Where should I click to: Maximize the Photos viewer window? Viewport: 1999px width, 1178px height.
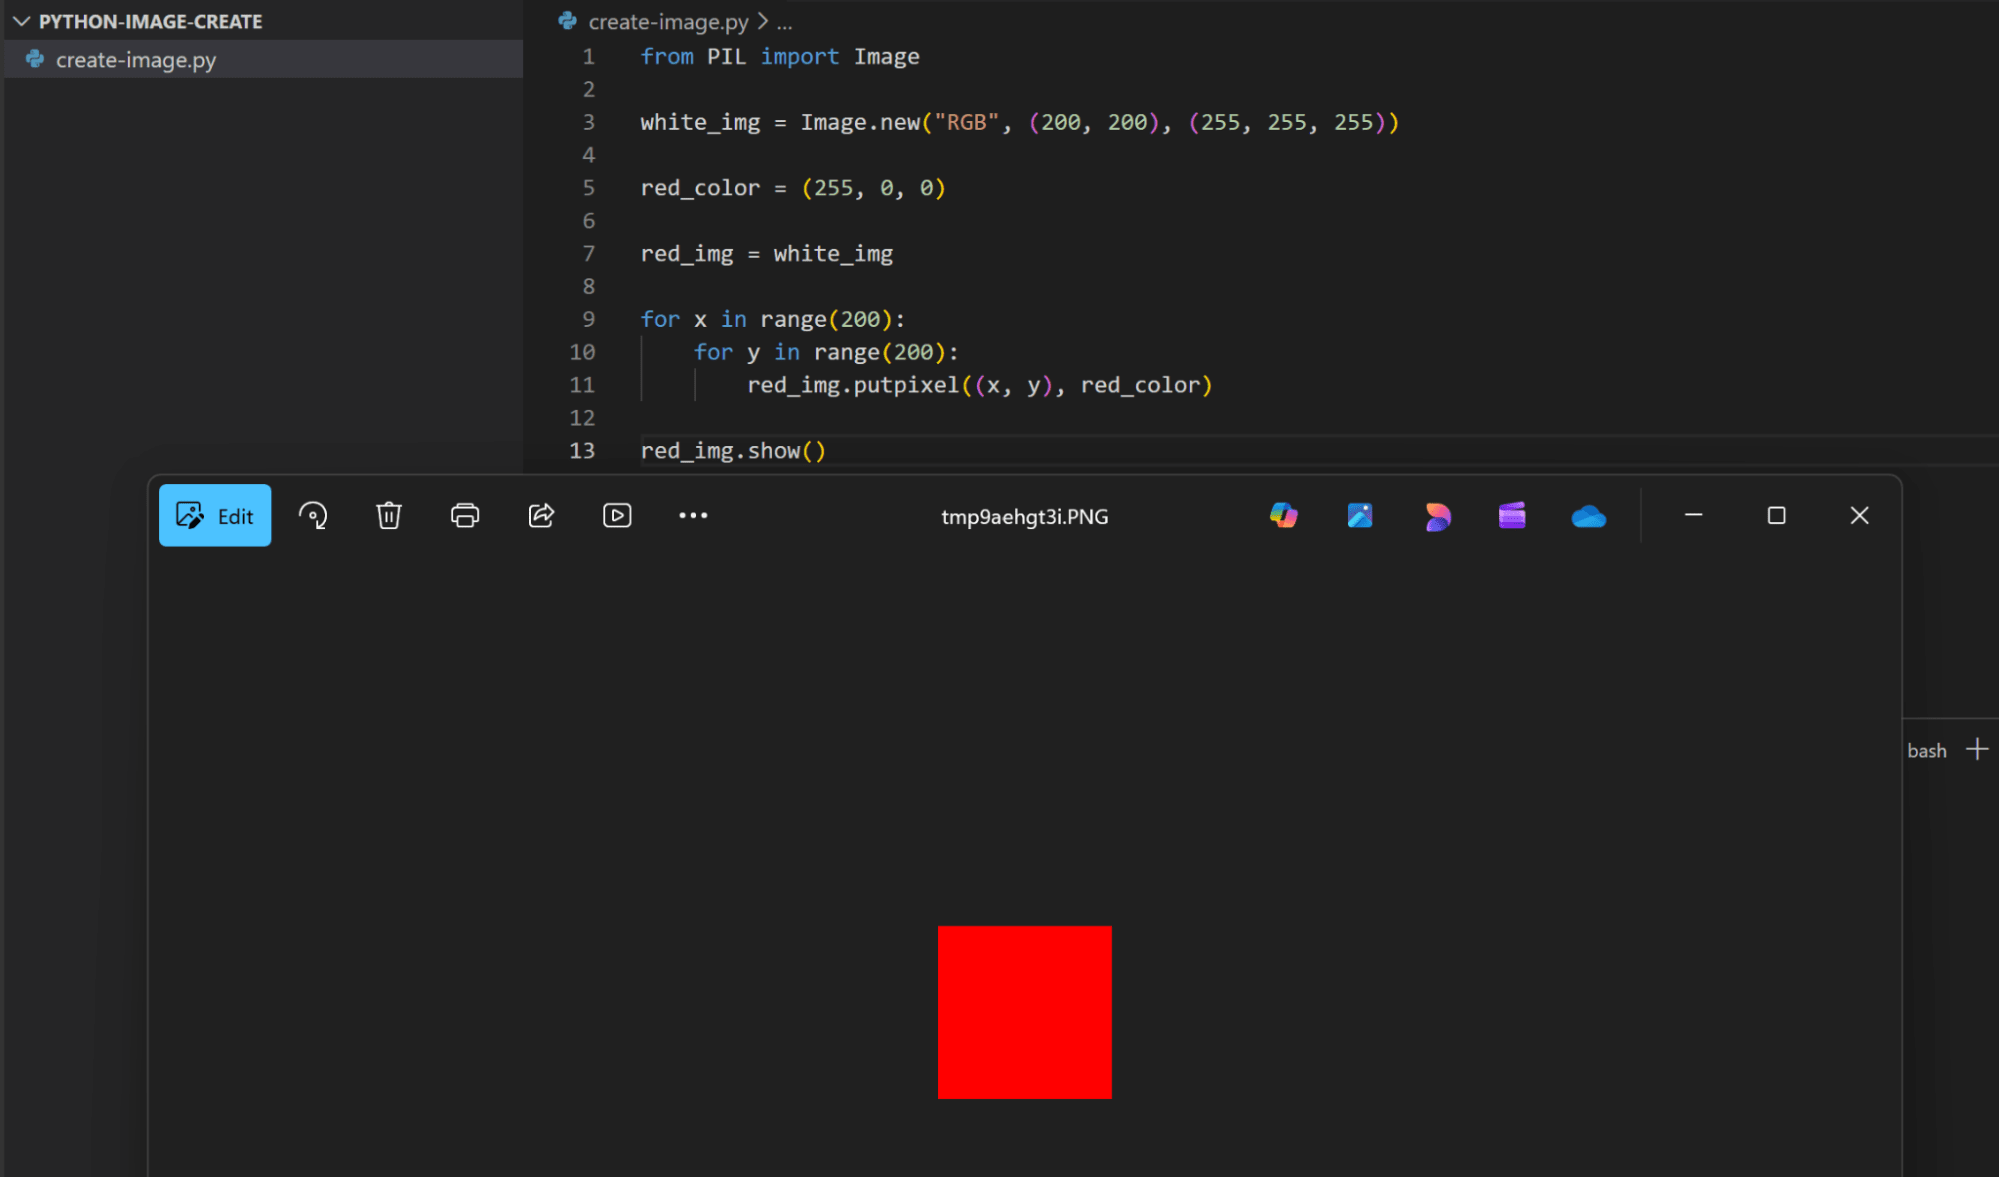(1776, 516)
